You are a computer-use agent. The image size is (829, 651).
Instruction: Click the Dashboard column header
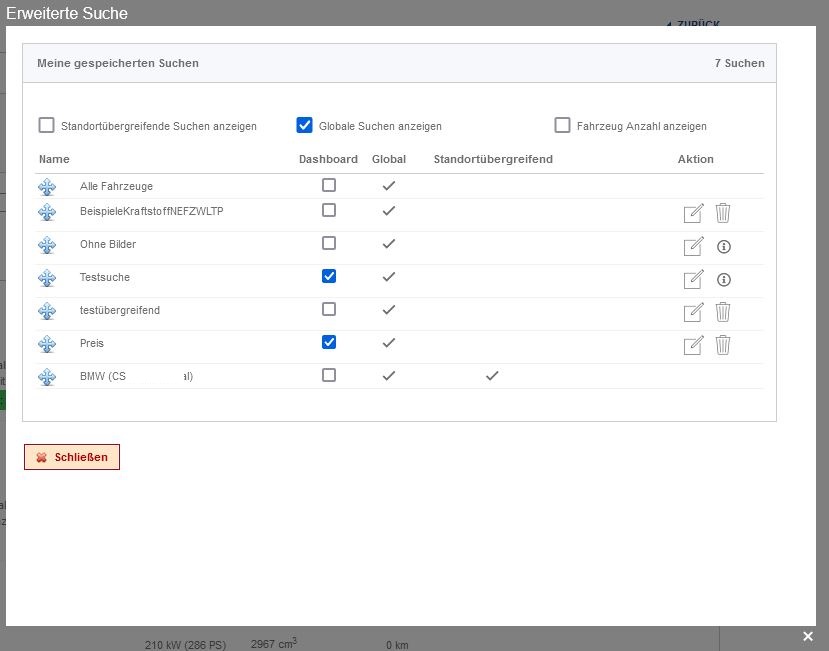(328, 159)
